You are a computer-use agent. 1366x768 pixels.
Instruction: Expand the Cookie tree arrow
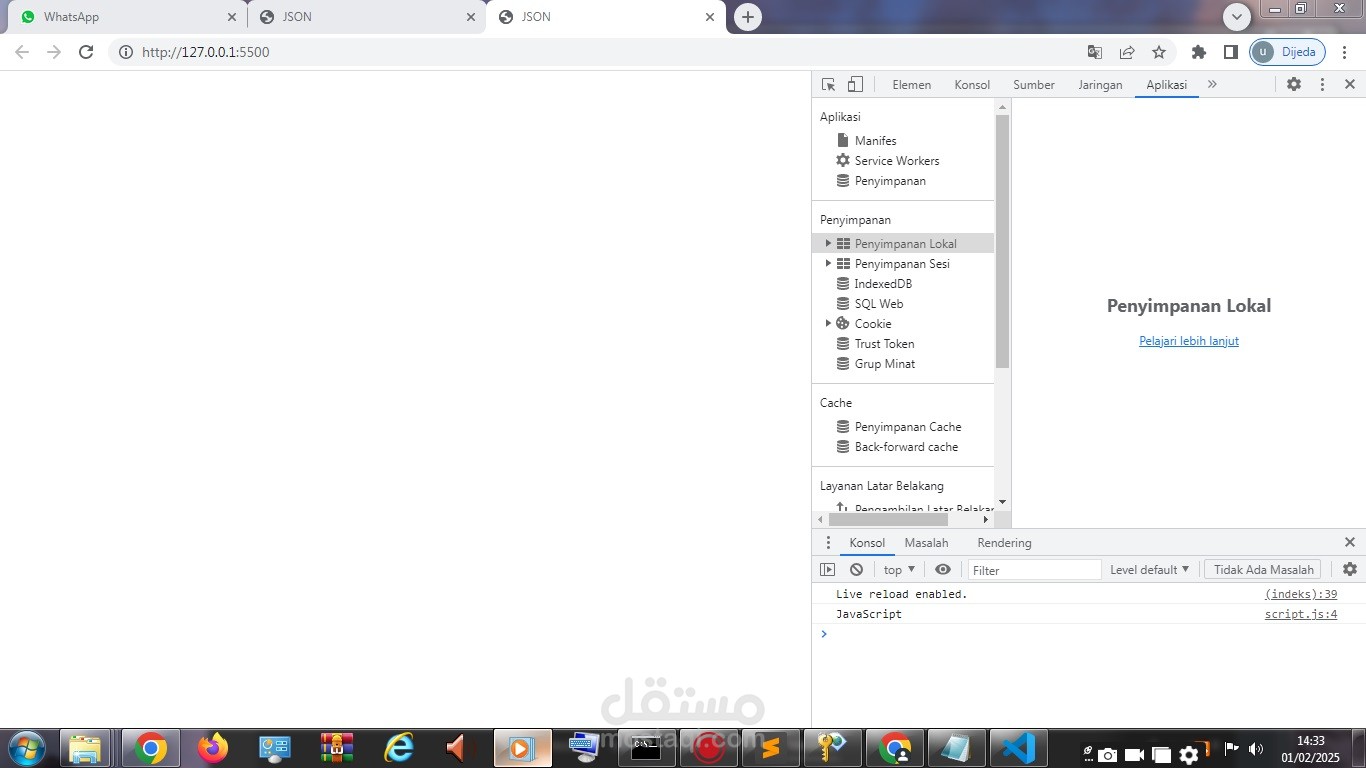(x=828, y=324)
